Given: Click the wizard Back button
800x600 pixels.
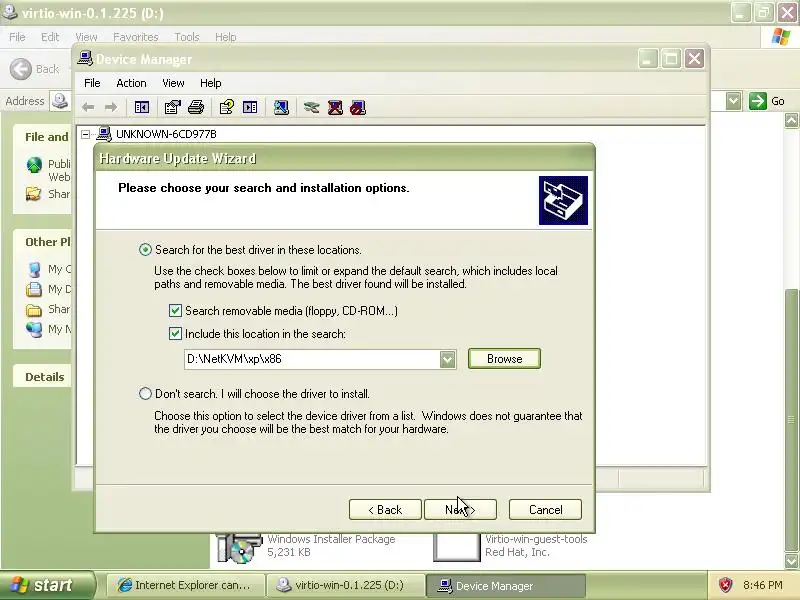Looking at the screenshot, I should click(x=385, y=510).
